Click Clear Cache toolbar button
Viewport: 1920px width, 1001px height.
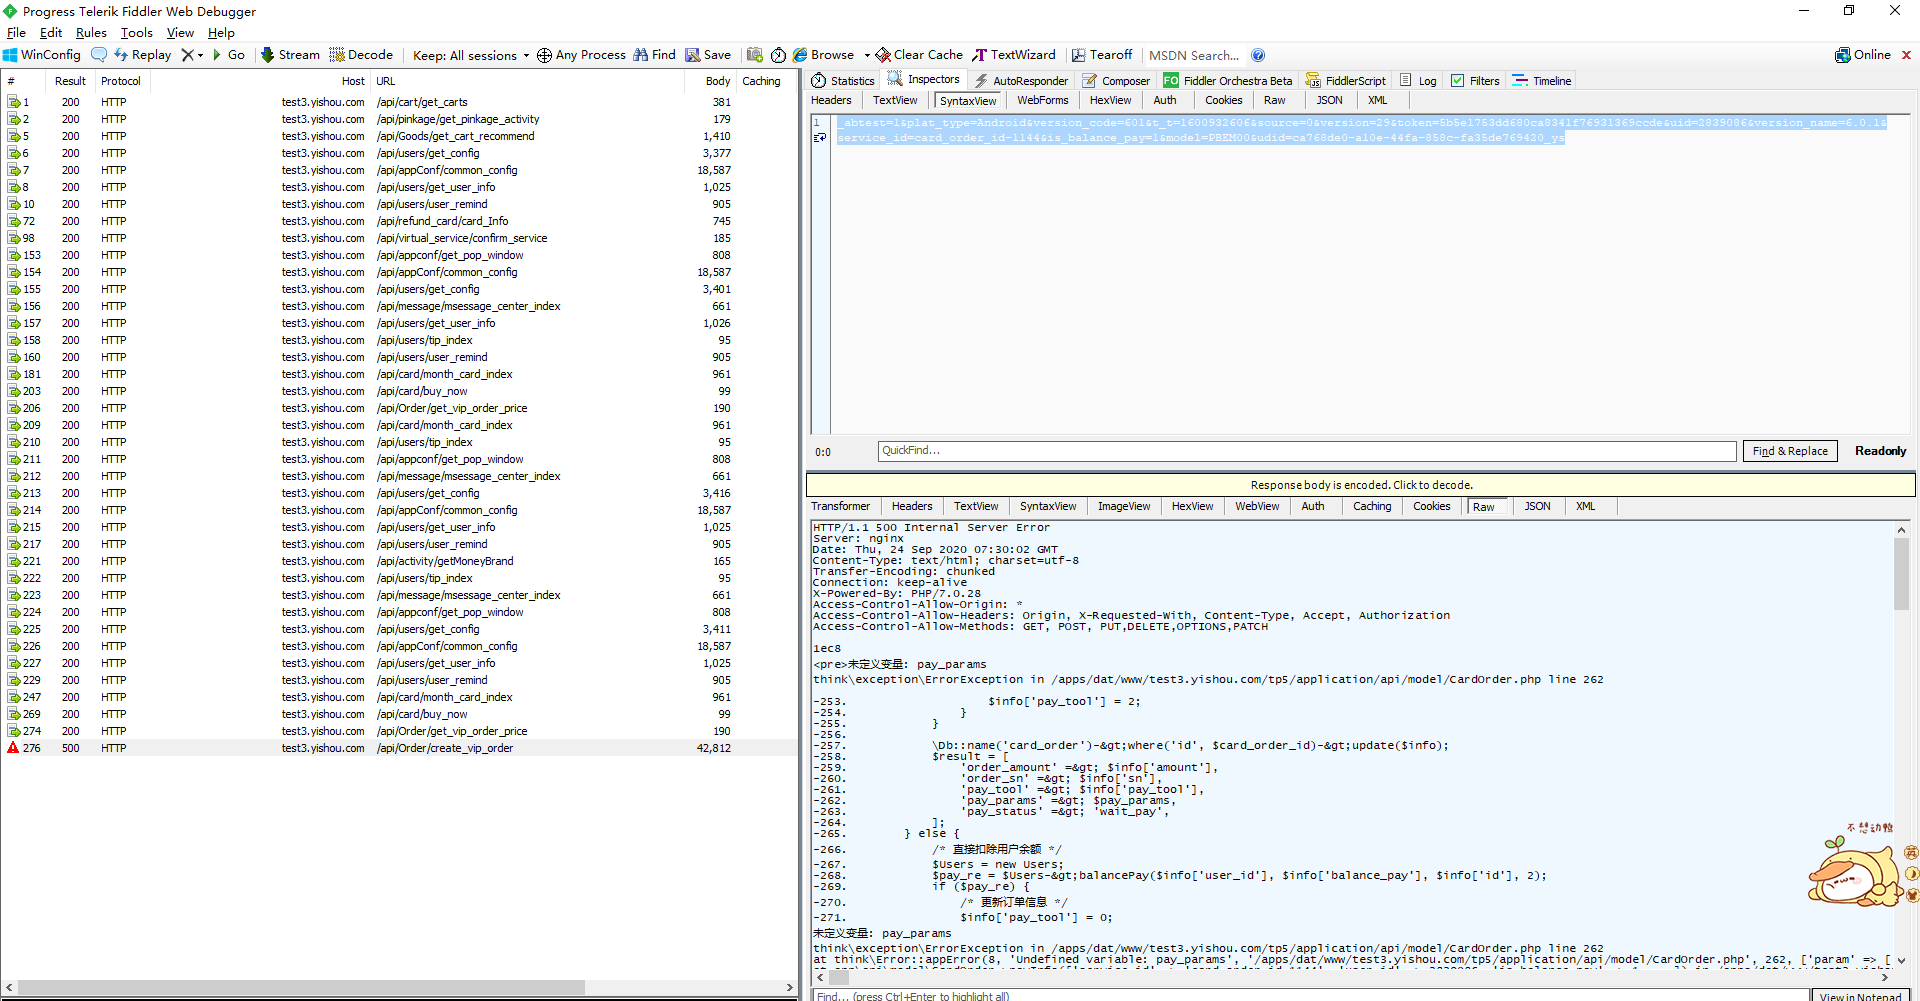click(x=919, y=55)
